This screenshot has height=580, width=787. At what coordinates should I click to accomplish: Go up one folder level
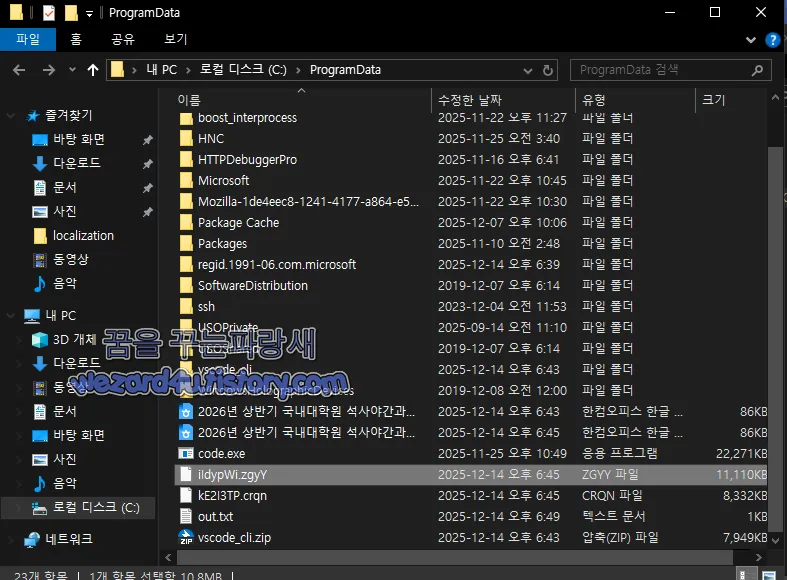pos(93,70)
